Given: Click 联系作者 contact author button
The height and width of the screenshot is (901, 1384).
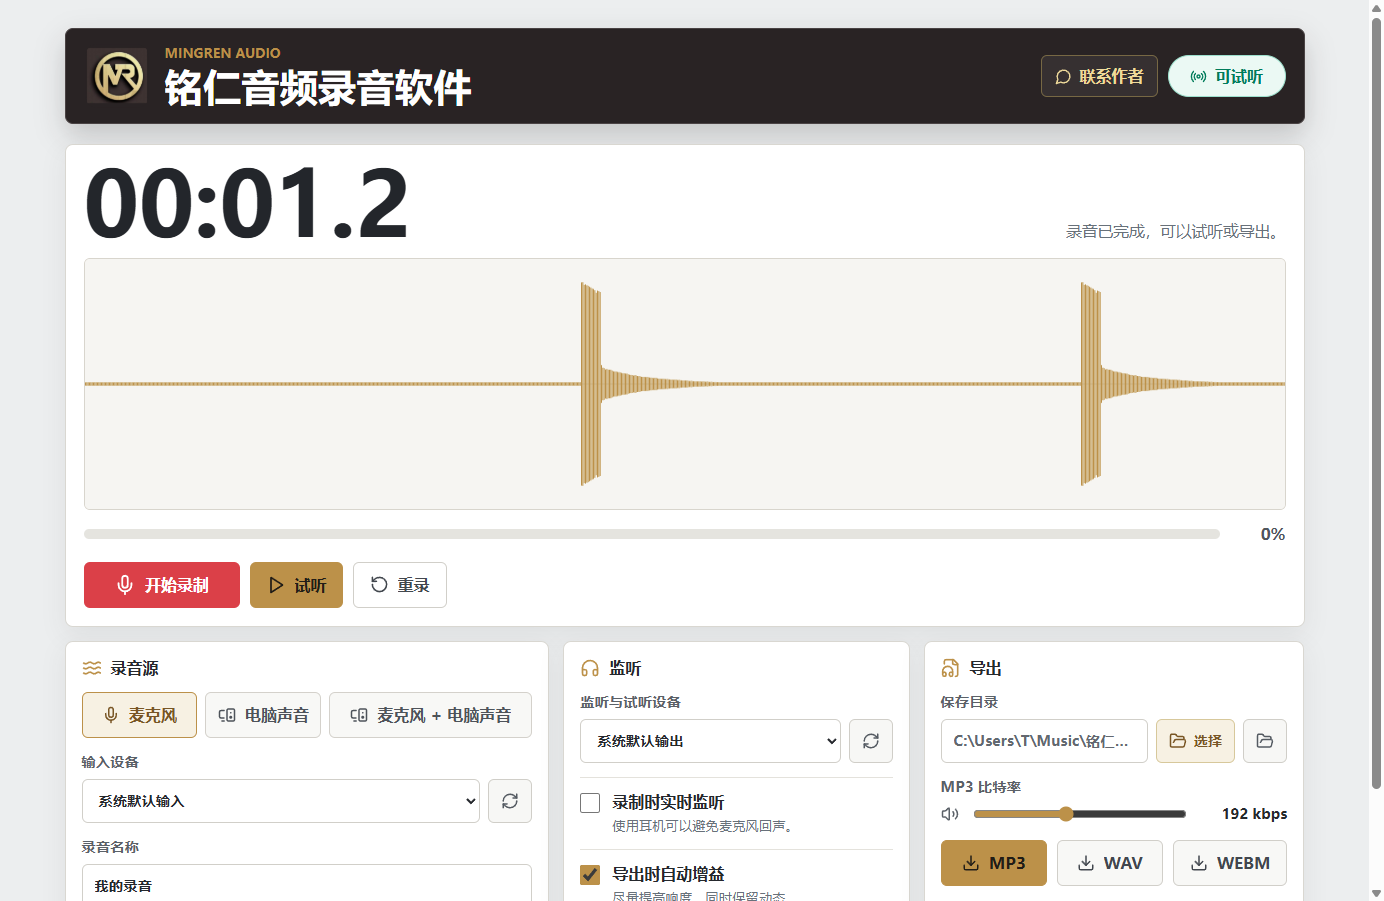Looking at the screenshot, I should point(1099,76).
